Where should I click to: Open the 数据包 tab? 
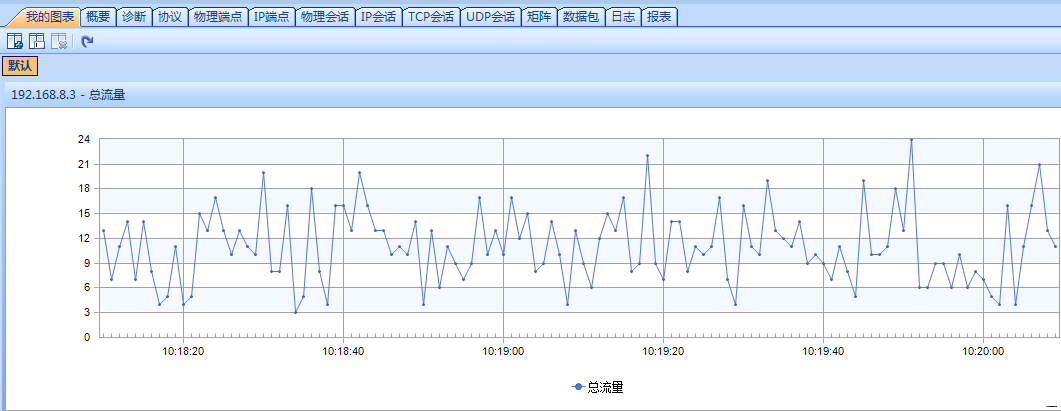[x=582, y=16]
